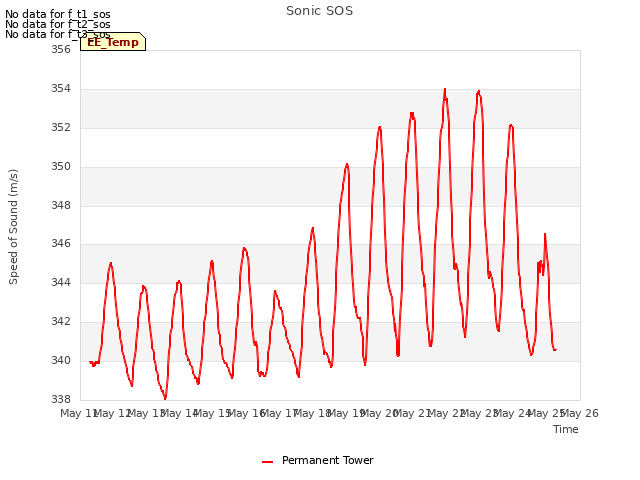Click the EE_Temp annotation label
640x480 pixels.
[x=113, y=42]
